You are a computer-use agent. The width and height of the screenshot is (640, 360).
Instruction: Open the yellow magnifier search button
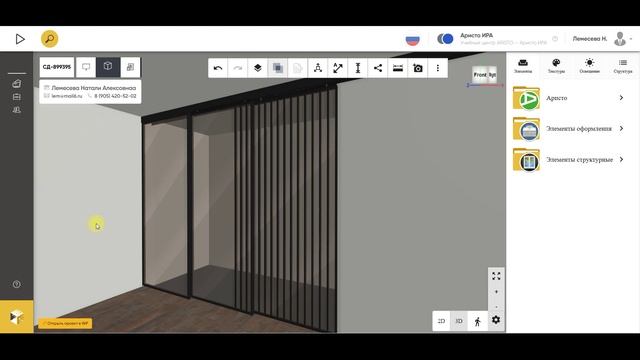49,39
